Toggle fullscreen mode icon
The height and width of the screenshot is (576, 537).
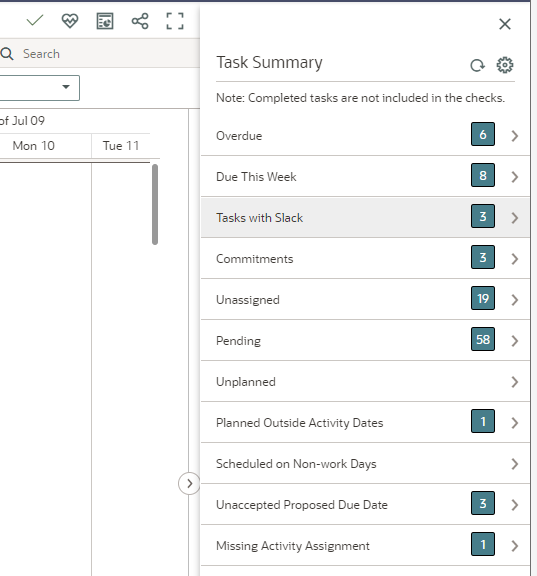click(175, 21)
